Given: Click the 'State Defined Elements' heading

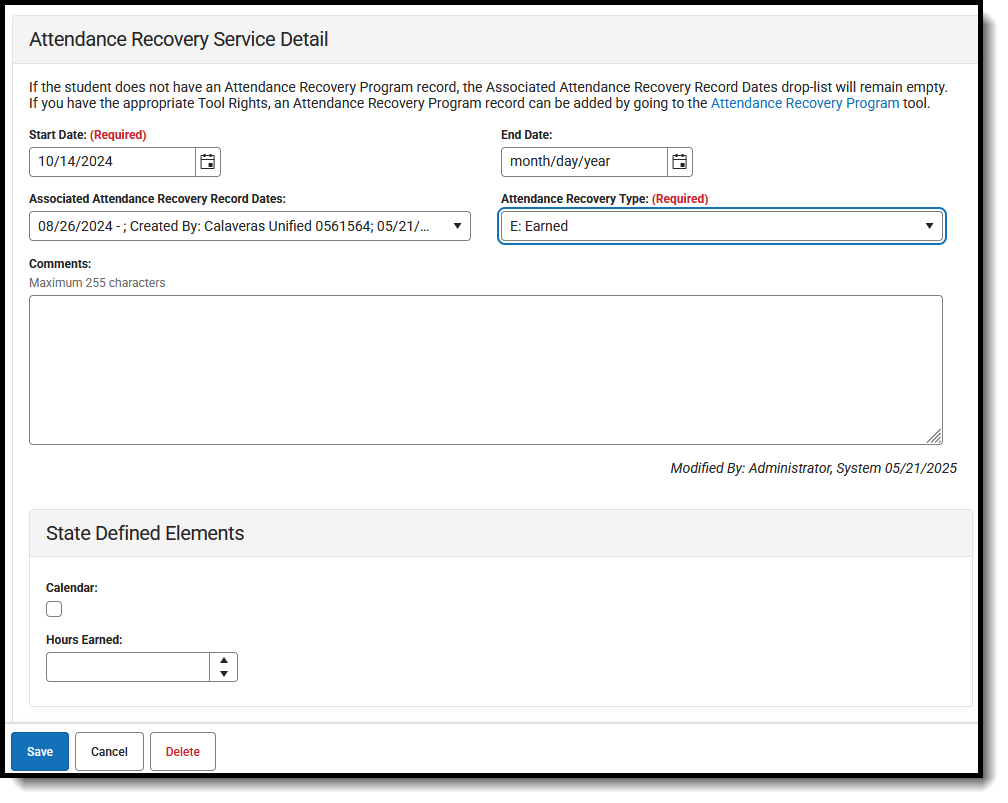Looking at the screenshot, I should 145,534.
